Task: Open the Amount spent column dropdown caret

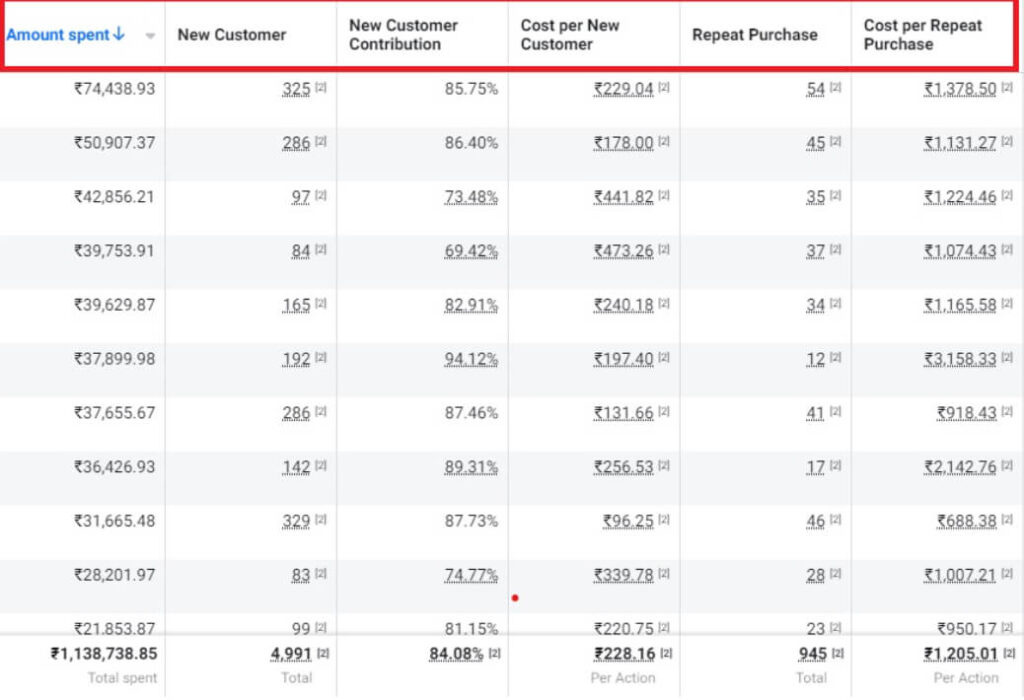Action: (x=150, y=36)
